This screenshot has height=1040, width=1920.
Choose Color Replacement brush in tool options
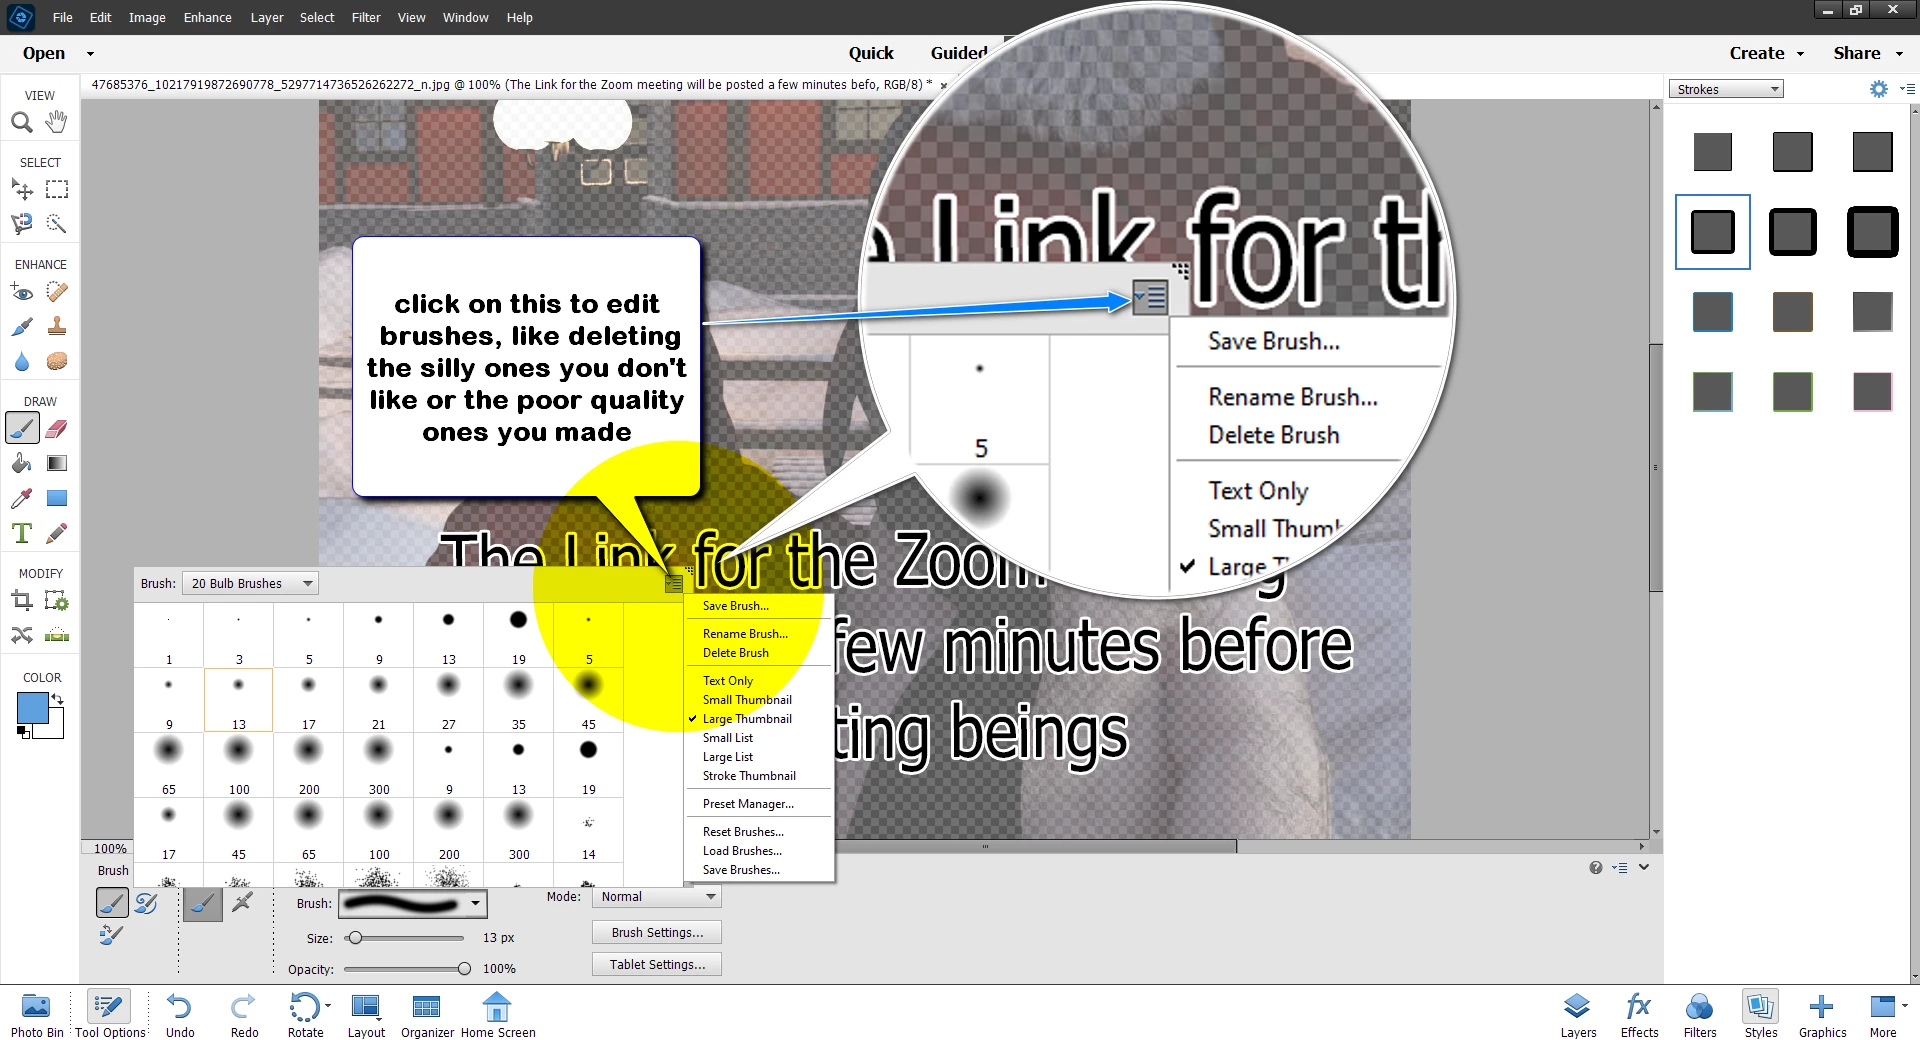(111, 936)
